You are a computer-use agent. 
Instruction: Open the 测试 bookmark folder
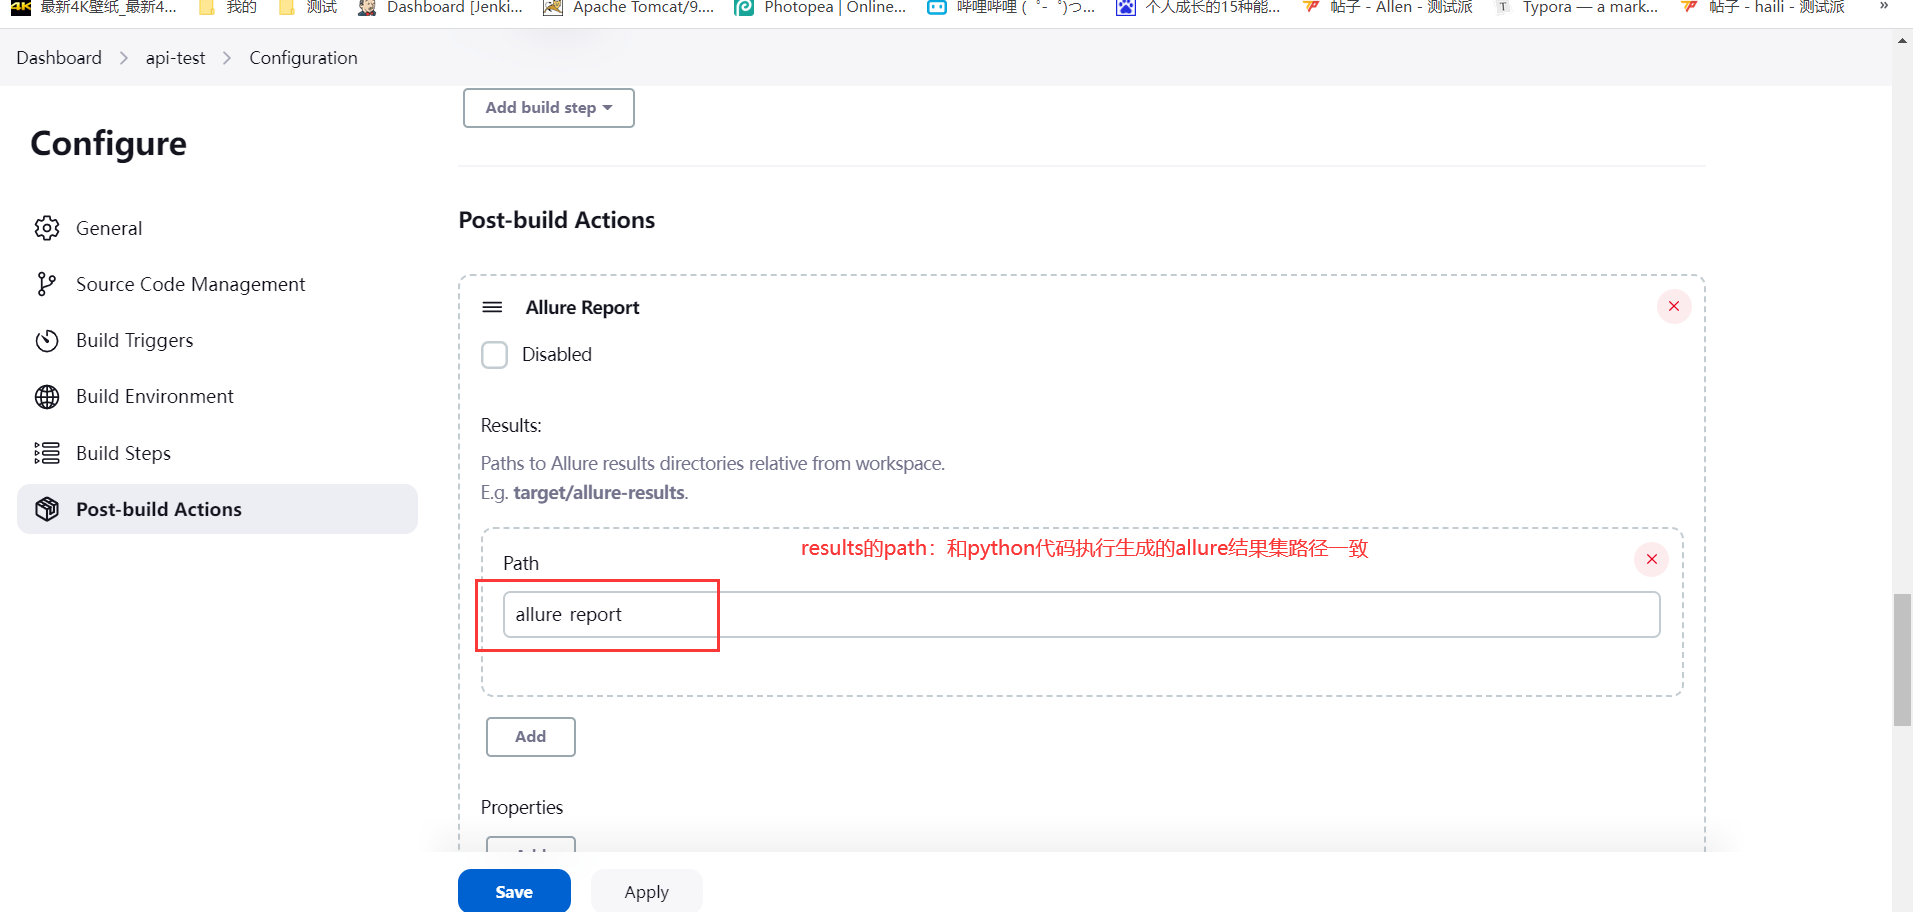[308, 8]
